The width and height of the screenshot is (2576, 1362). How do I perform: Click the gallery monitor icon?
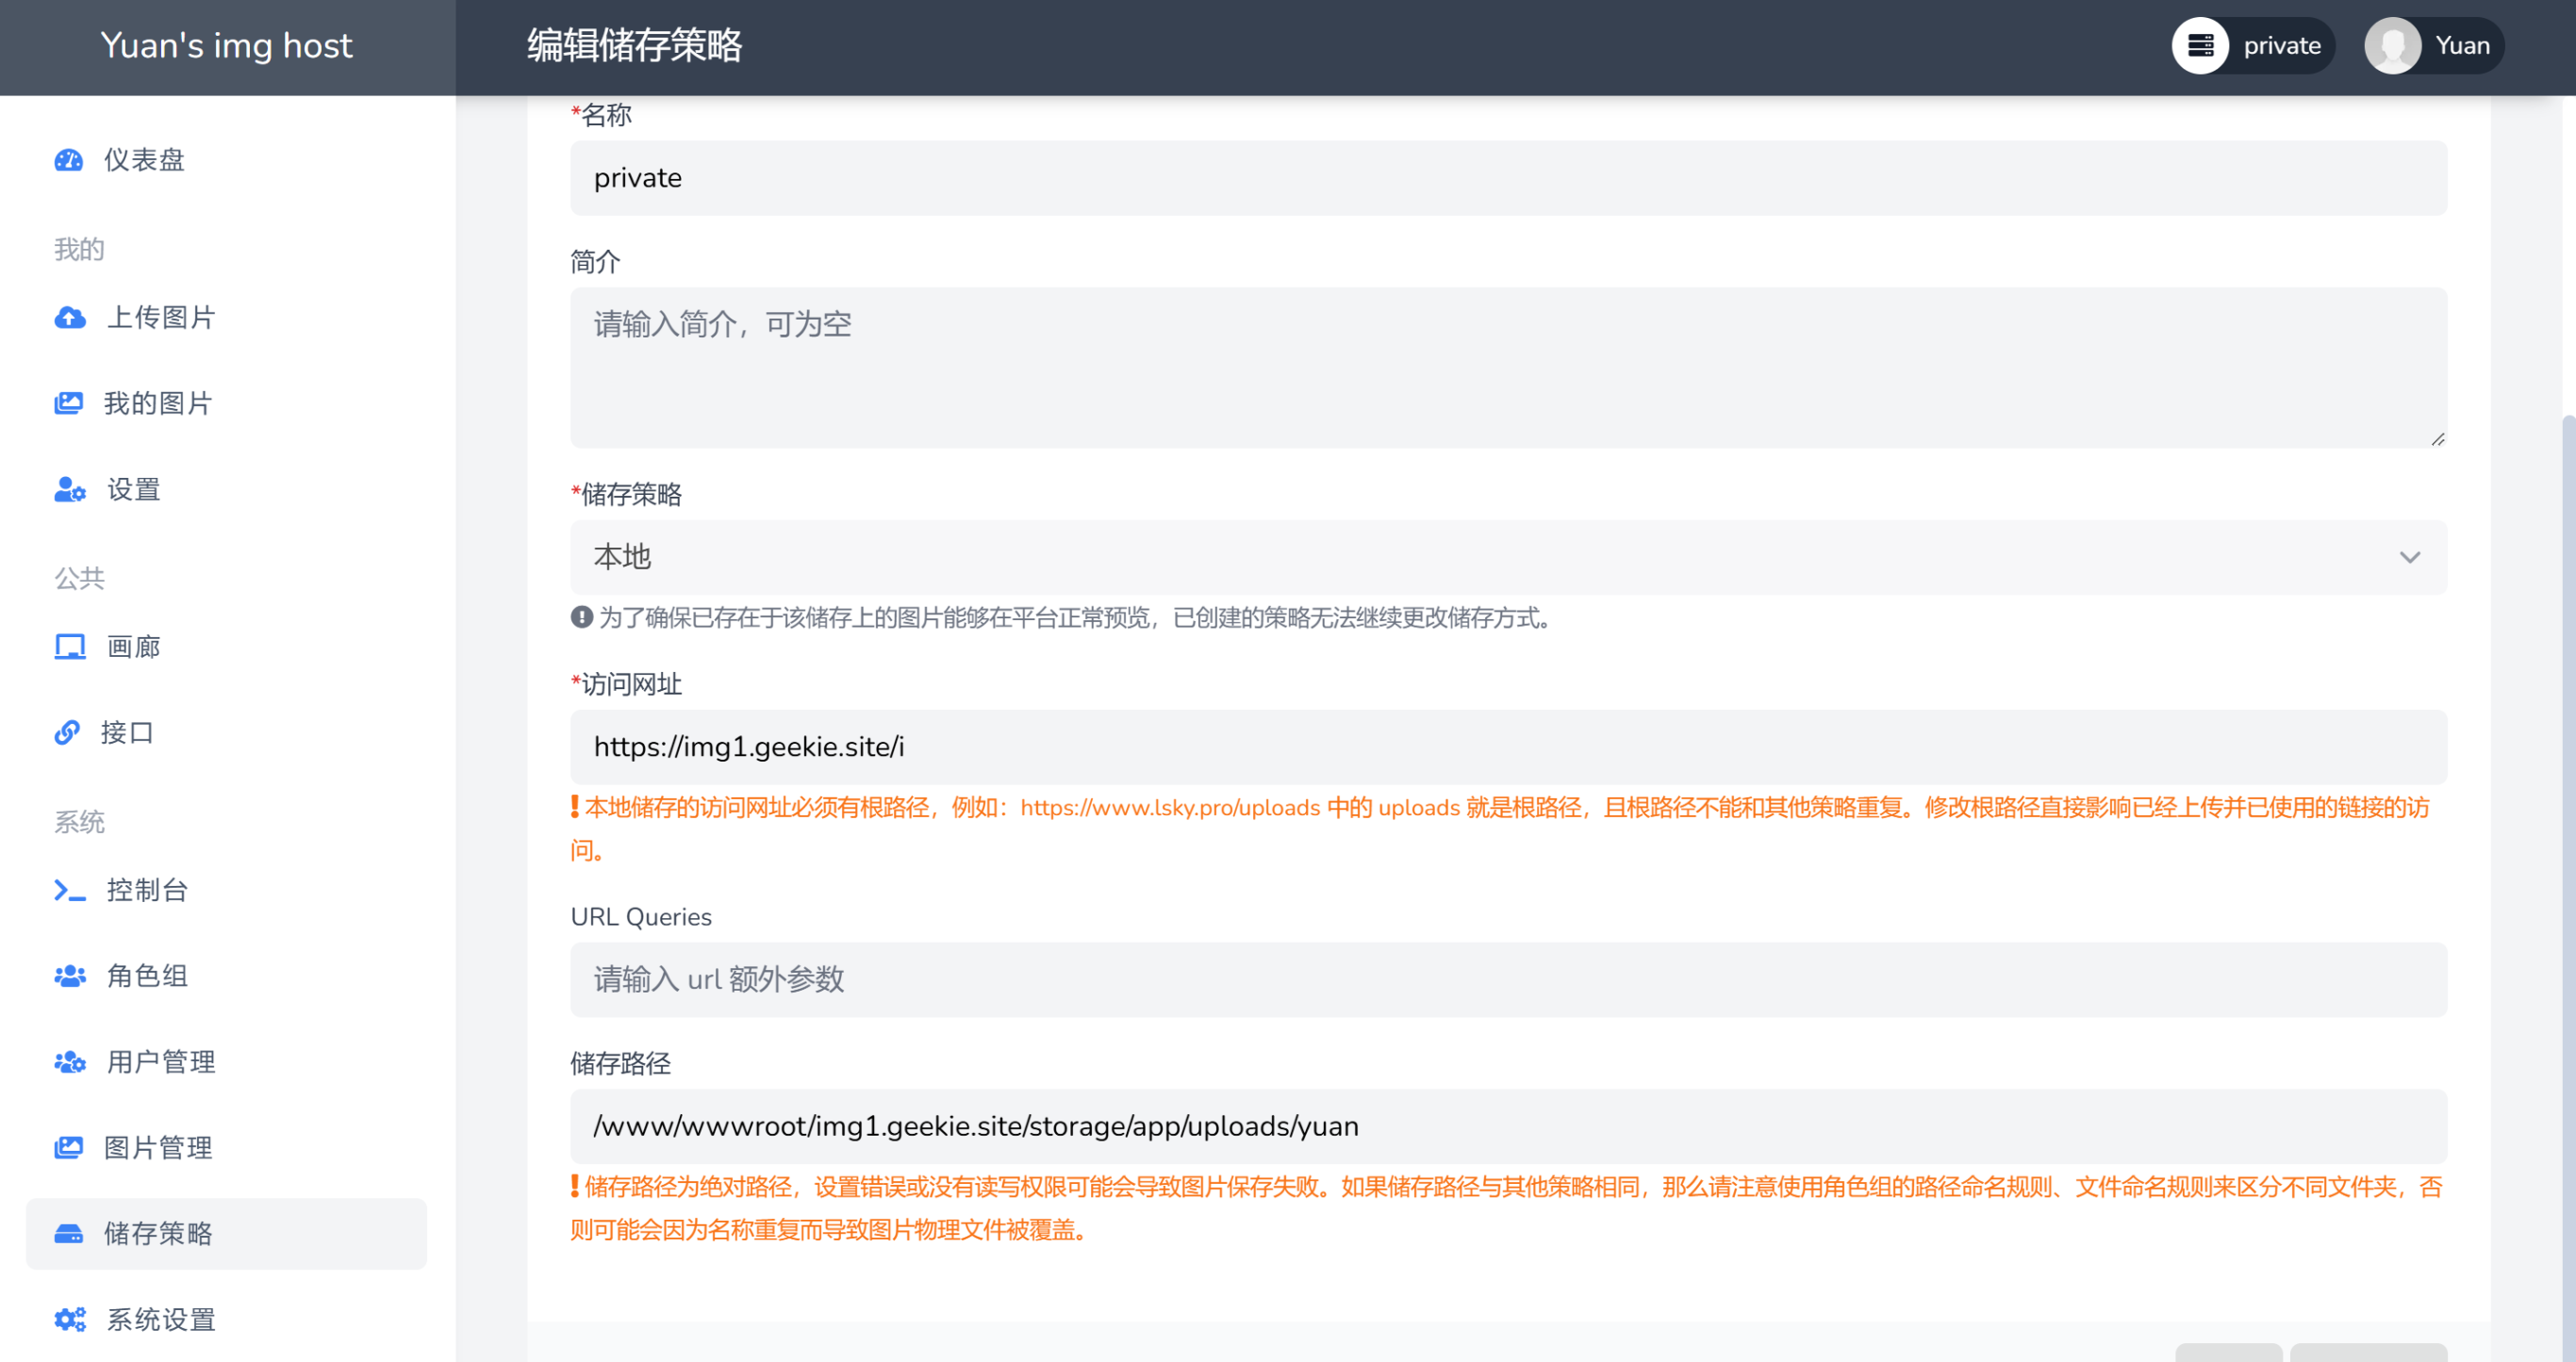coord(69,647)
